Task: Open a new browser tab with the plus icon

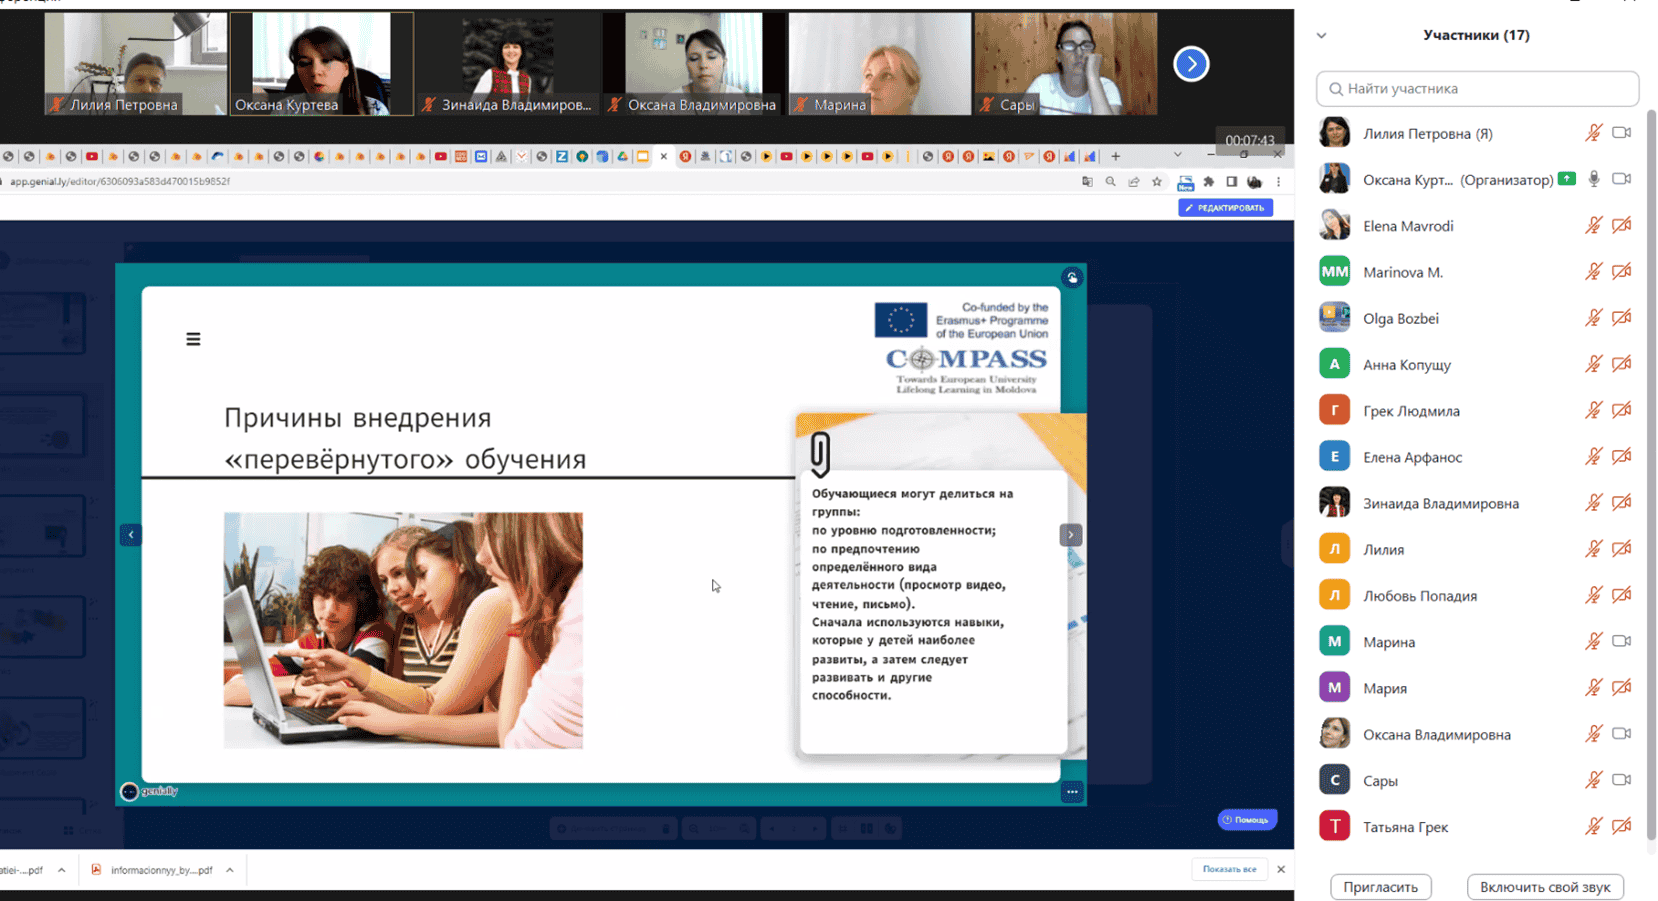Action: [x=1116, y=156]
